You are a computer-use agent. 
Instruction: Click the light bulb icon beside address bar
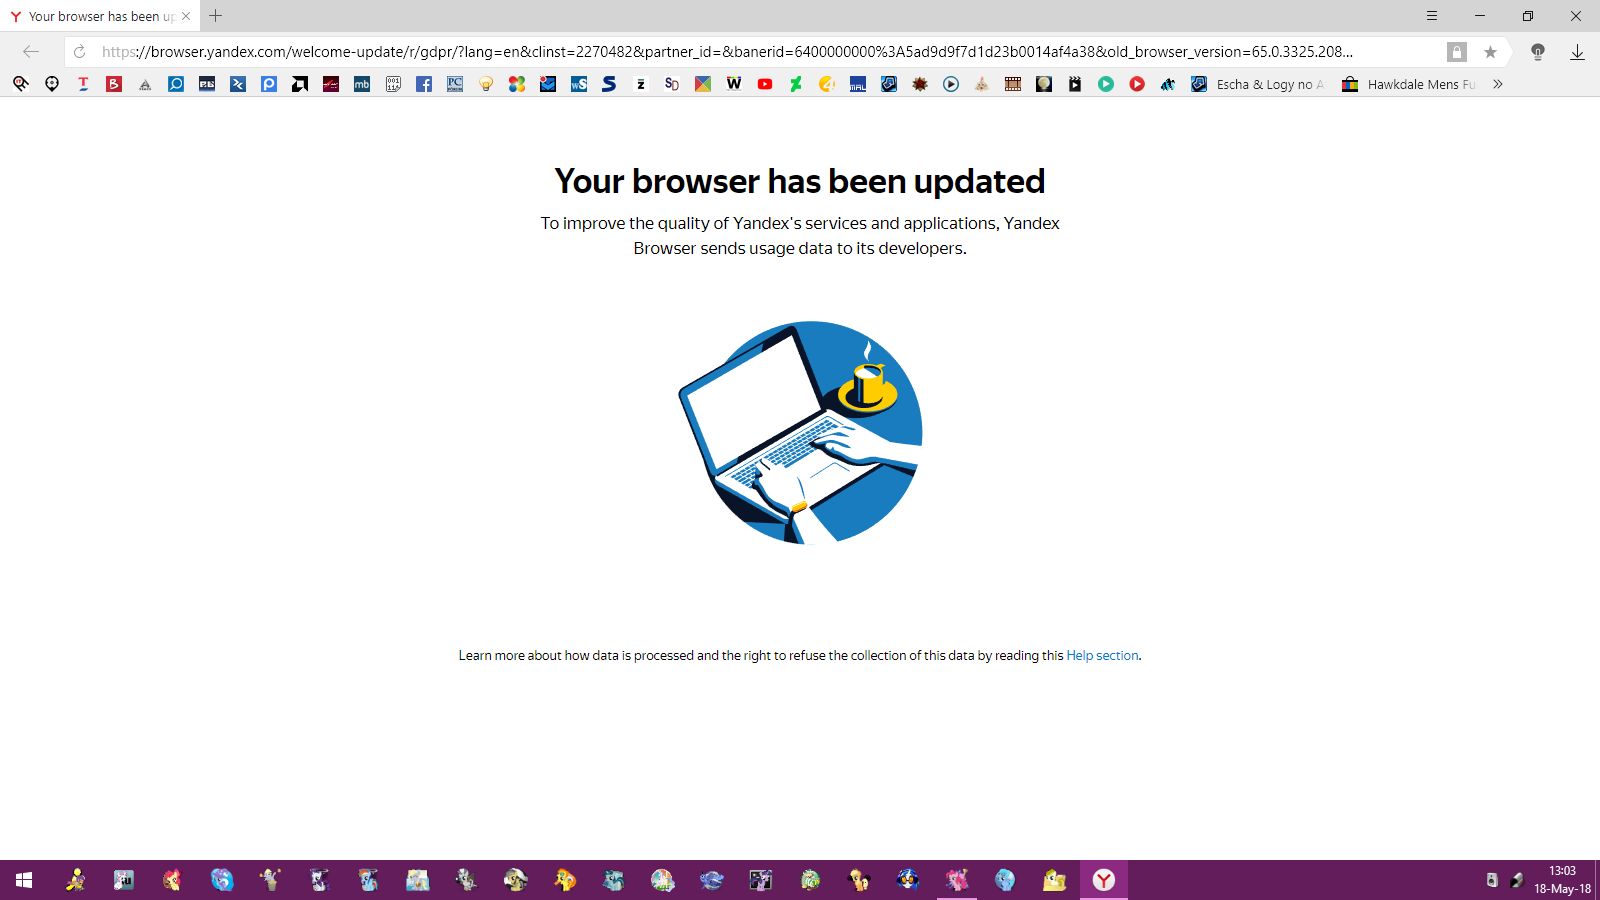tap(1538, 52)
